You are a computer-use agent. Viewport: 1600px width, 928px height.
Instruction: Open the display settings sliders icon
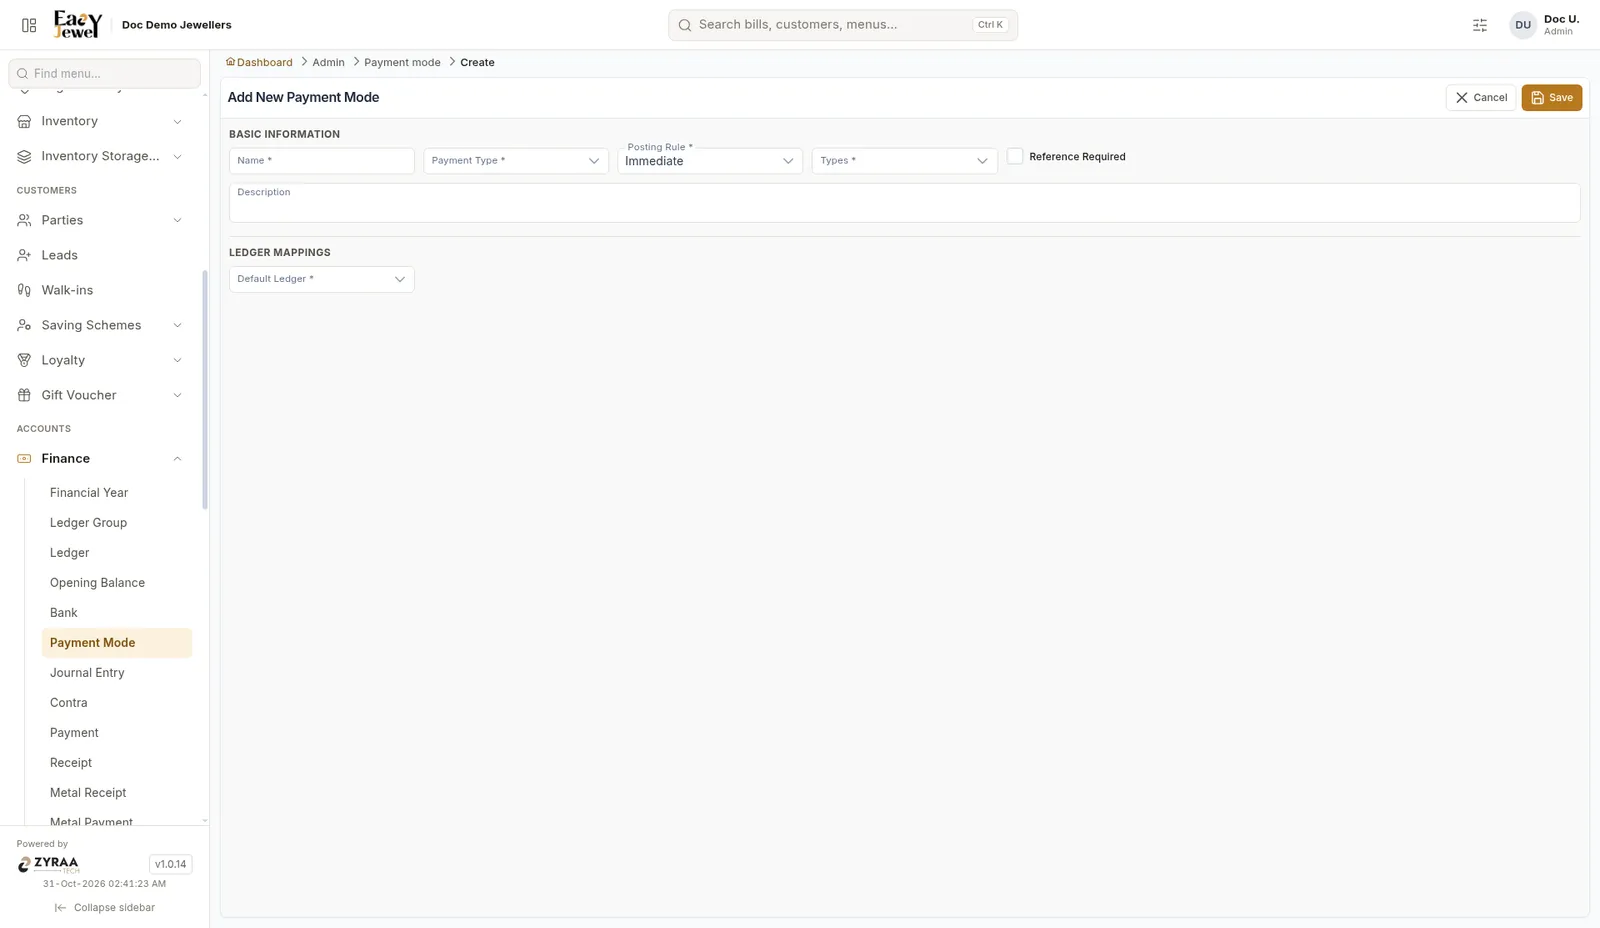click(1480, 25)
